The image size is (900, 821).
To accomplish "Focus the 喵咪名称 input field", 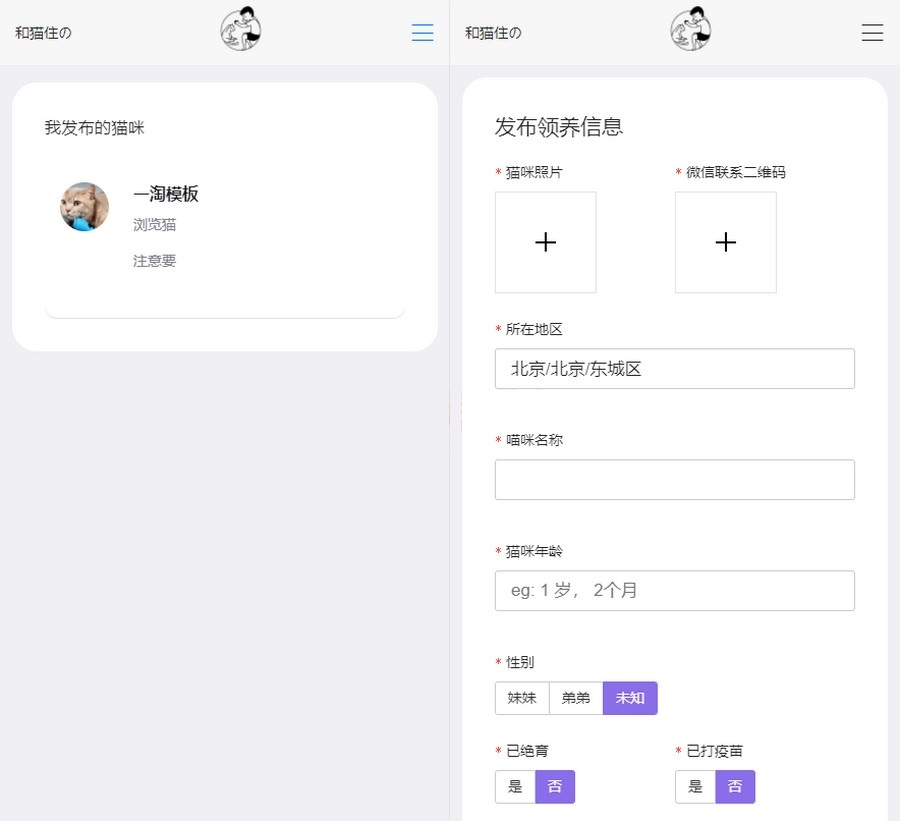I will point(674,479).
